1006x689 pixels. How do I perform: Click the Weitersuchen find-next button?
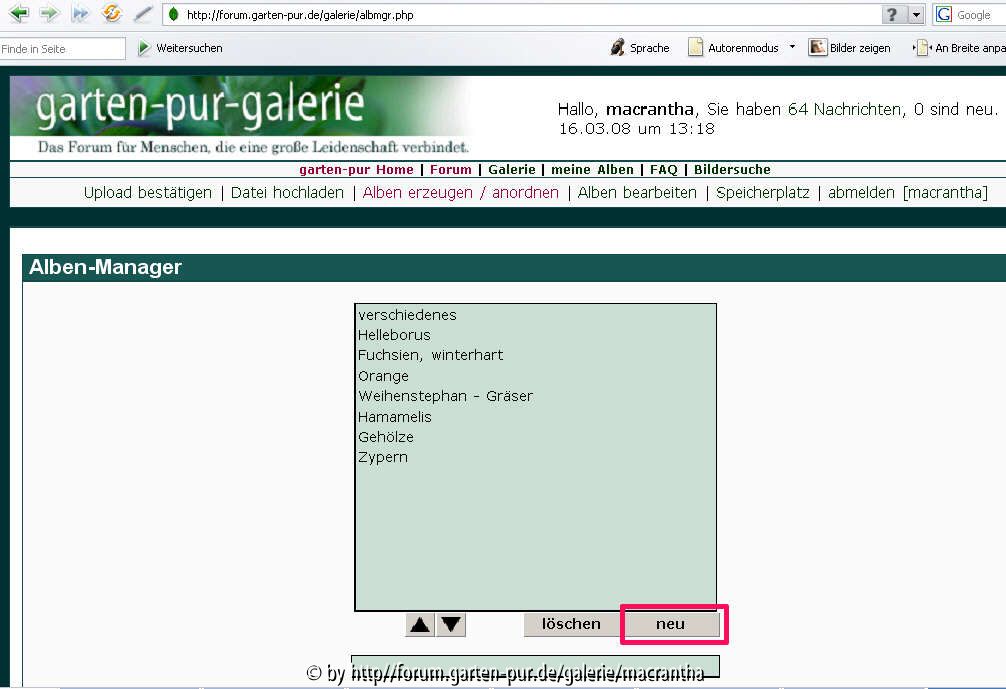coord(180,48)
